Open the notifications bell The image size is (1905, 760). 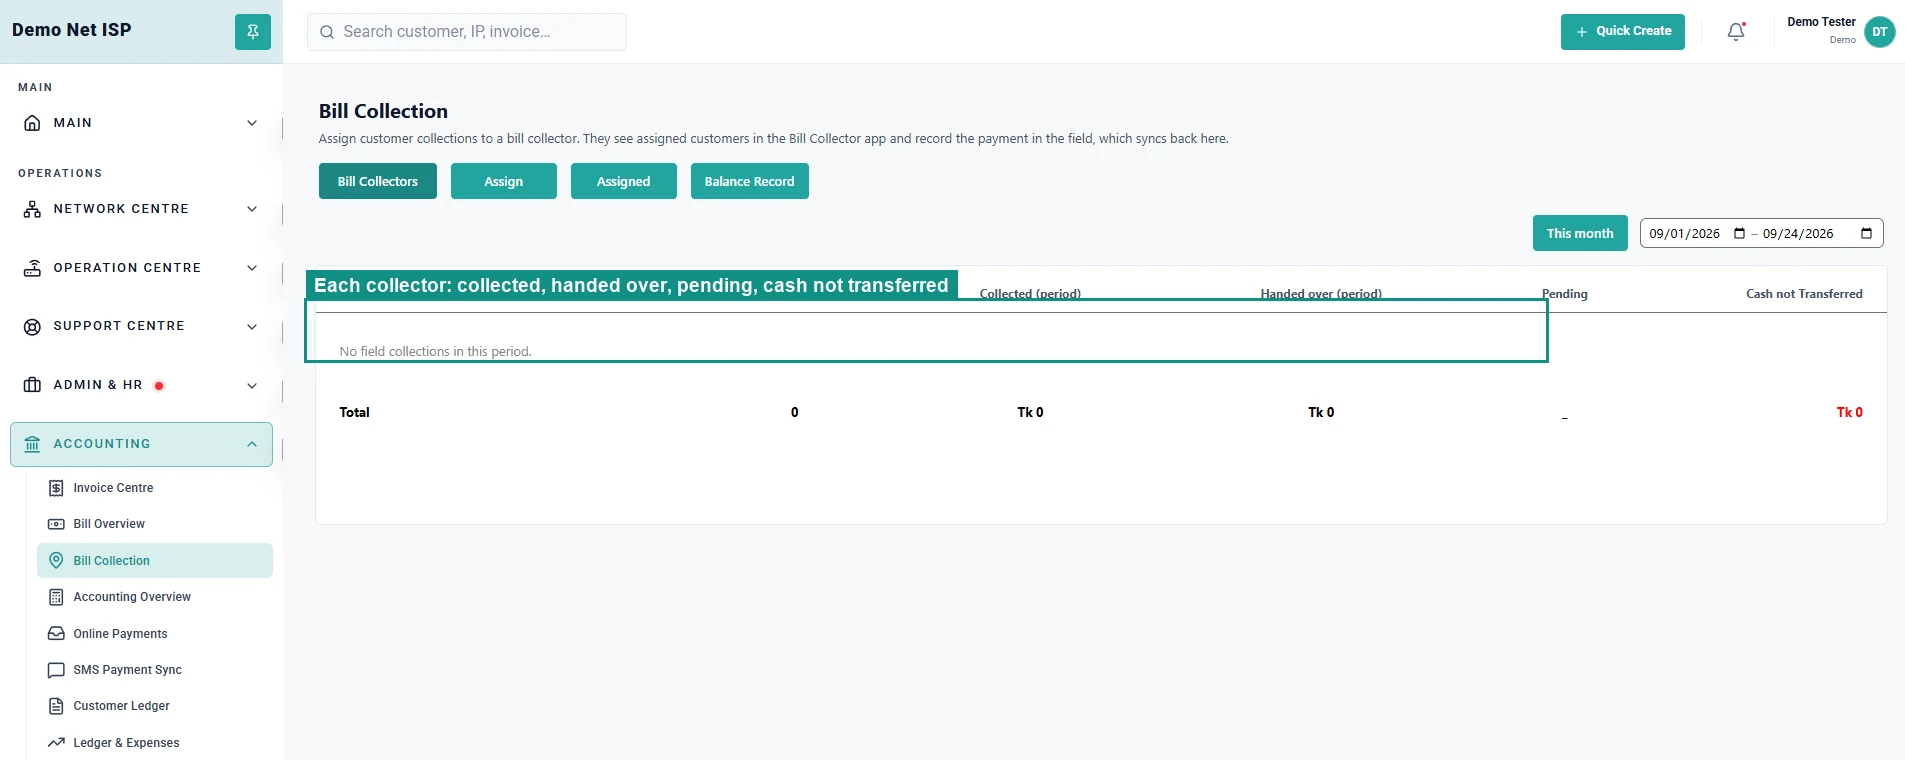point(1736,32)
